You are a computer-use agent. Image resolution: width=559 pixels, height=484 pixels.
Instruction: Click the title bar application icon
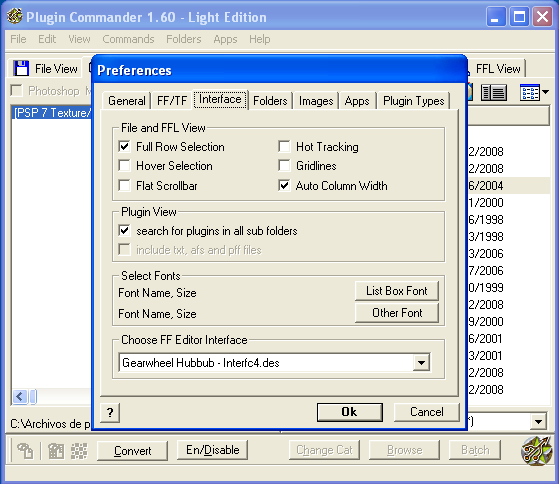point(15,16)
